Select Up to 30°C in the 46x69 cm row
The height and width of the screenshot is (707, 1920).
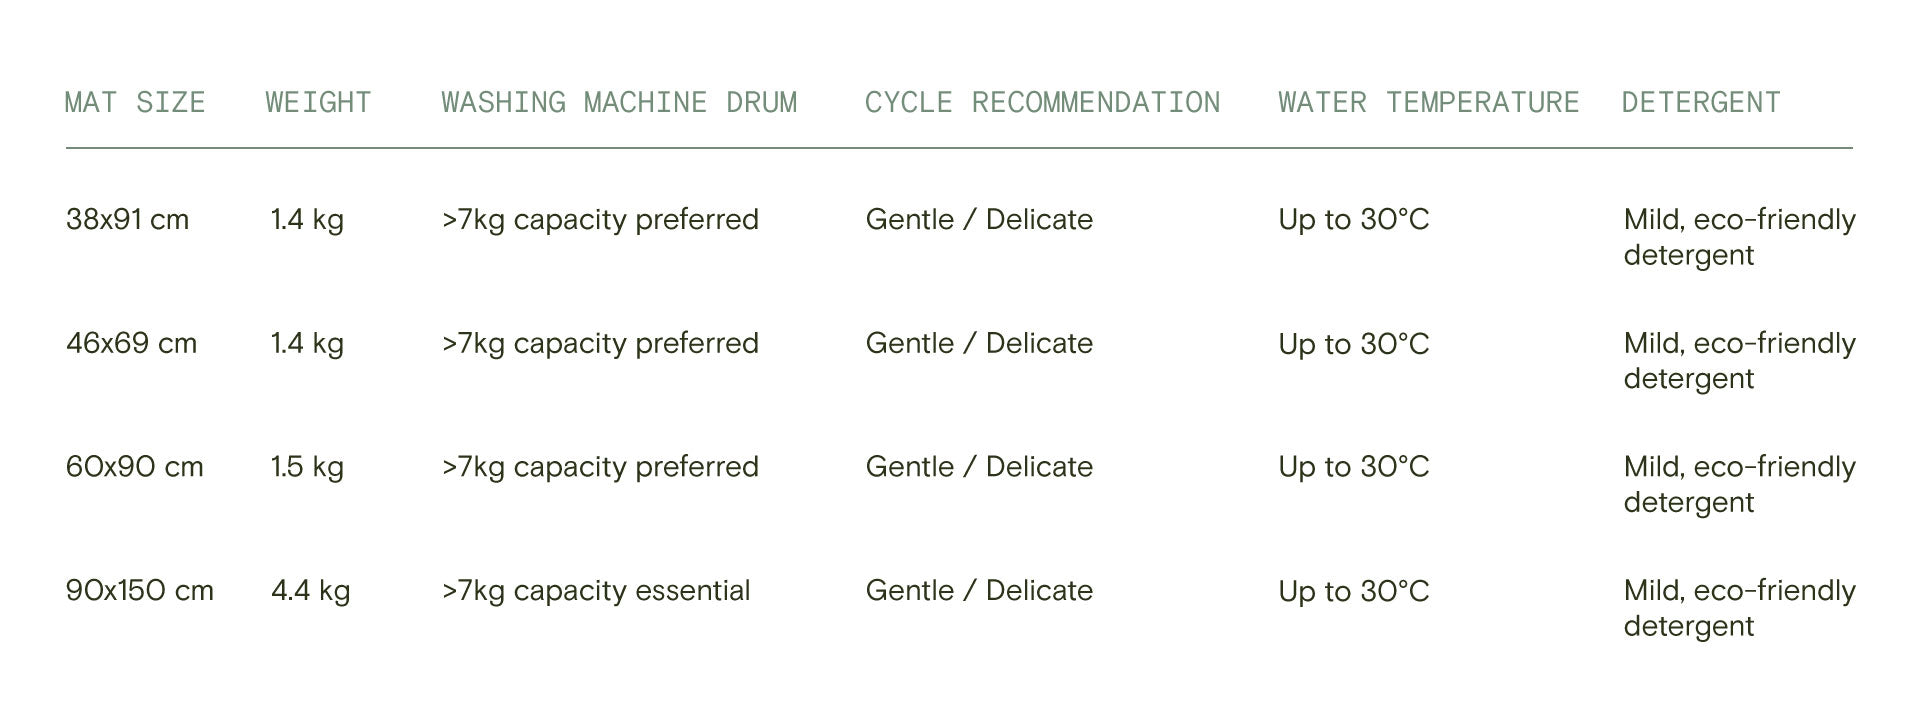click(1353, 344)
